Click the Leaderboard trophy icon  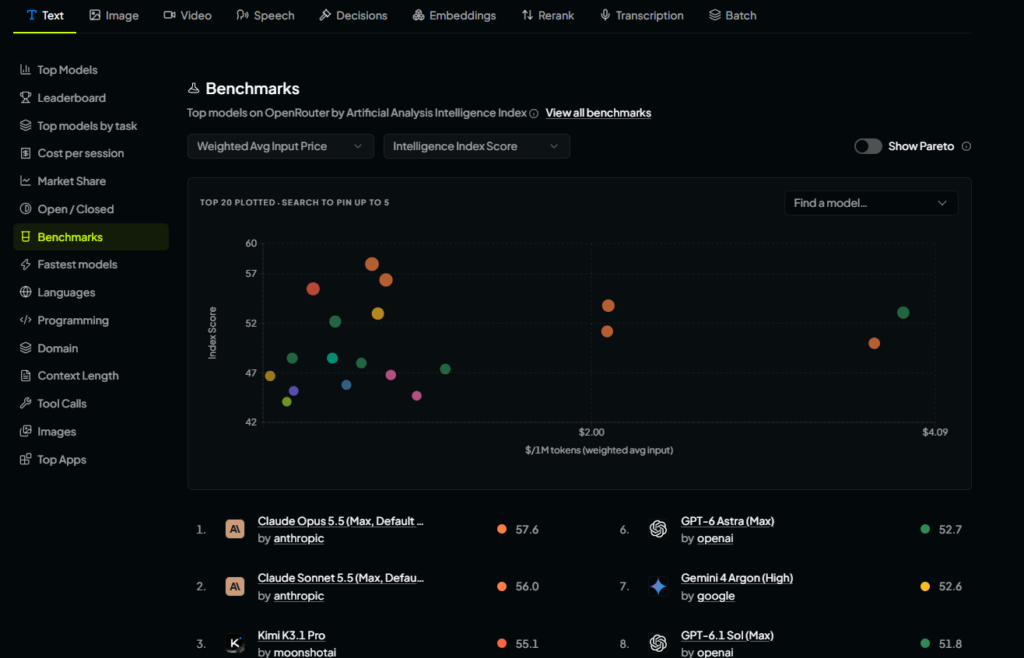tap(25, 97)
